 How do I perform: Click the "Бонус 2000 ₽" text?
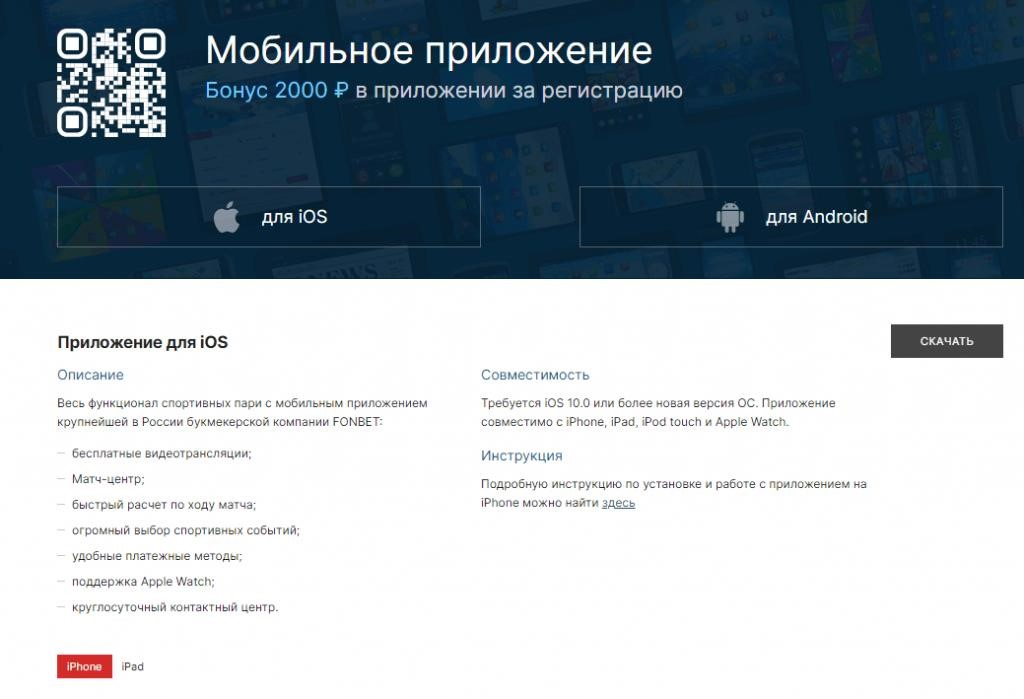tap(277, 90)
